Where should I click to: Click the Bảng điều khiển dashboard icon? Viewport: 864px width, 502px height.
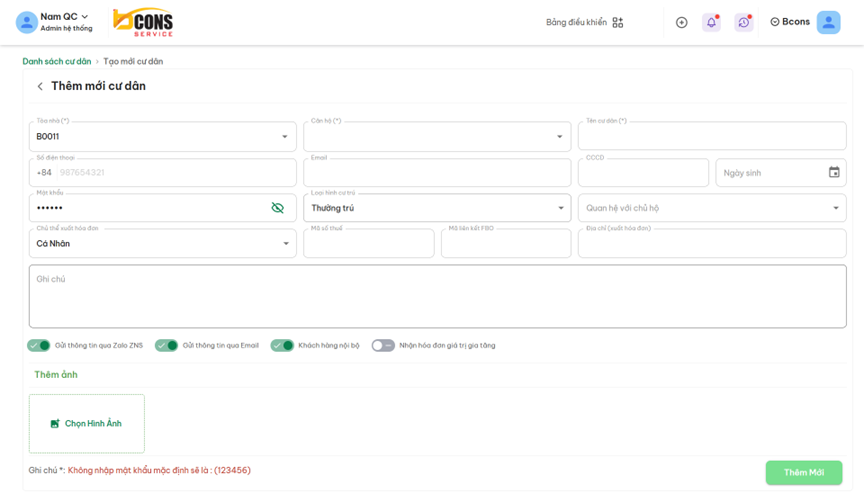617,22
